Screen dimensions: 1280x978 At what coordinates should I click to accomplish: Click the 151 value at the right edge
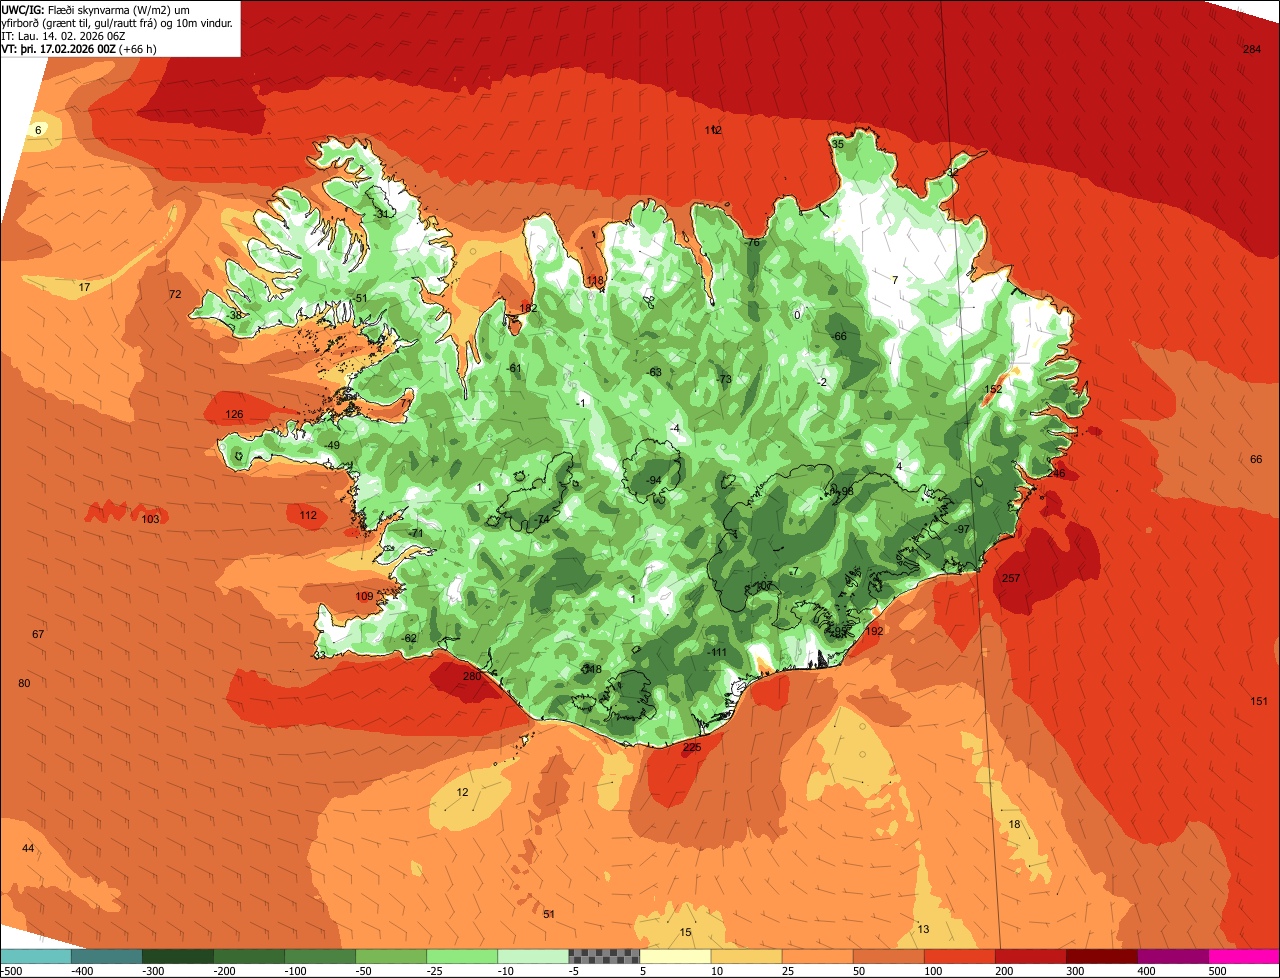(x=1260, y=701)
